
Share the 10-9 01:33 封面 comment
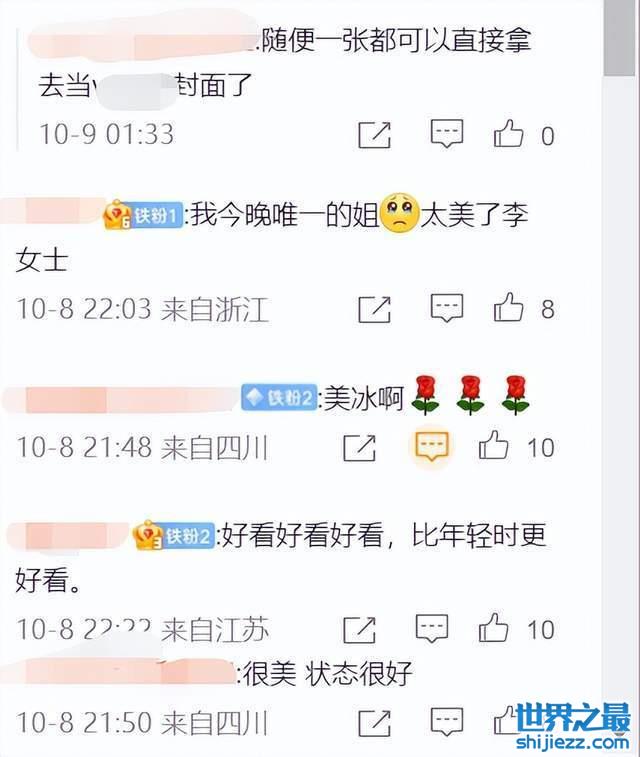tap(374, 135)
